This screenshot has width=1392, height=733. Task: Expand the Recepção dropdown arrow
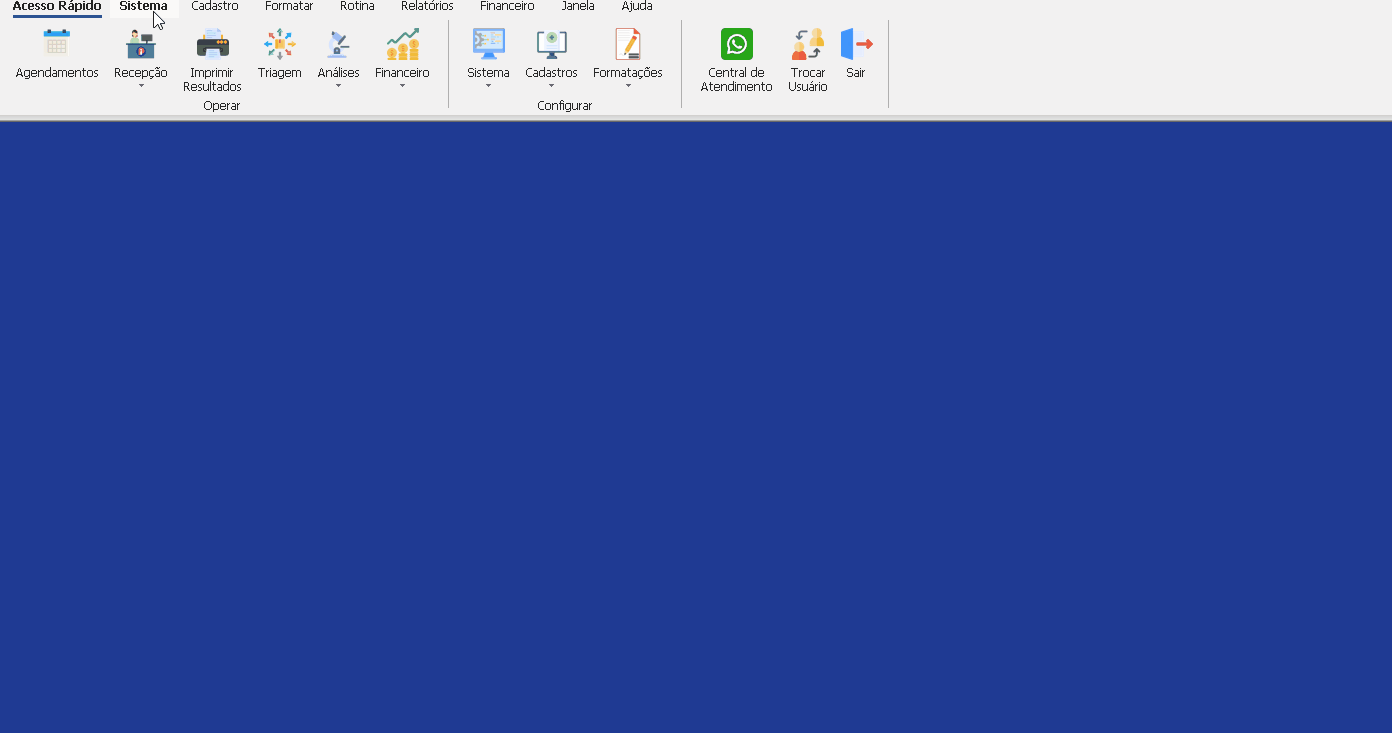click(141, 86)
